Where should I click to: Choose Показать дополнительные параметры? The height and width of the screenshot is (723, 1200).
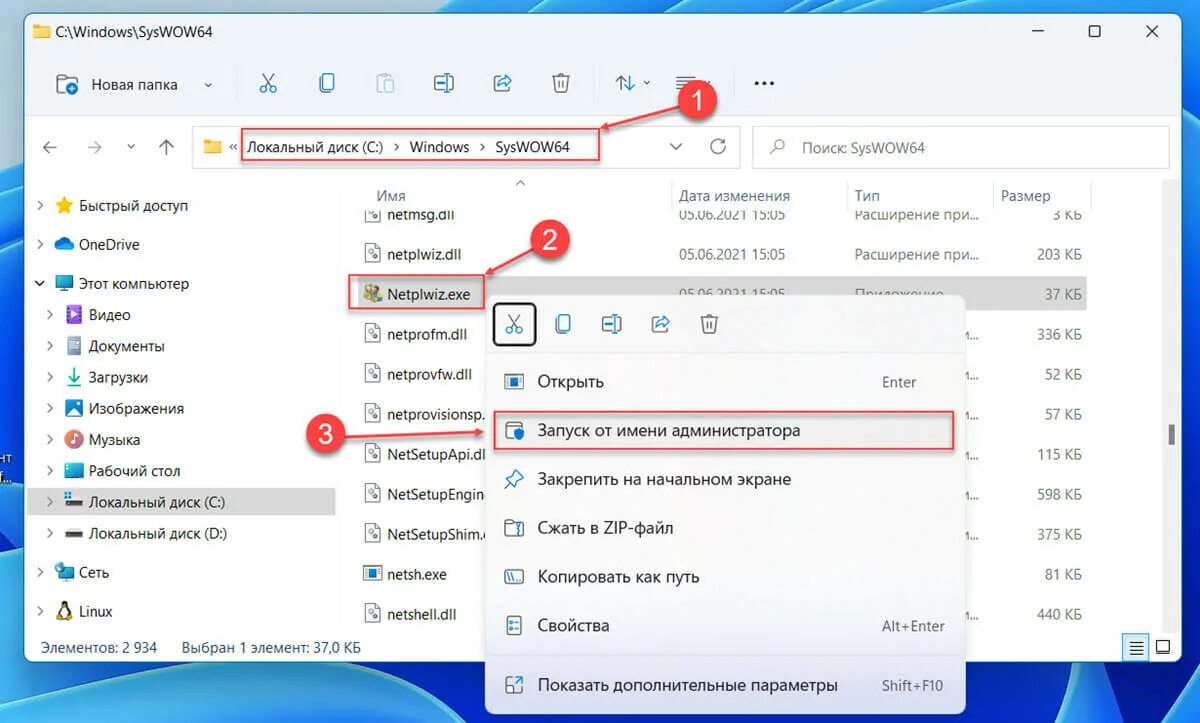[725, 686]
